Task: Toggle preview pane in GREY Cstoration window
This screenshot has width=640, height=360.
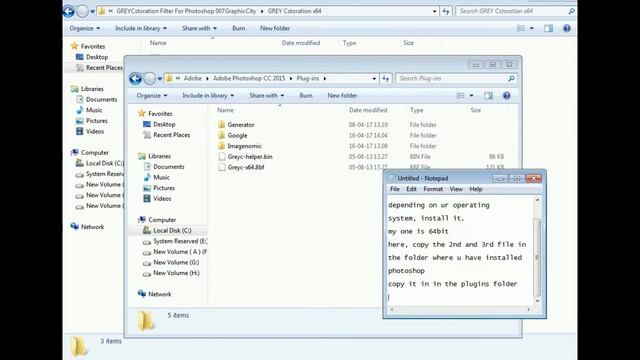Action: coord(549,28)
